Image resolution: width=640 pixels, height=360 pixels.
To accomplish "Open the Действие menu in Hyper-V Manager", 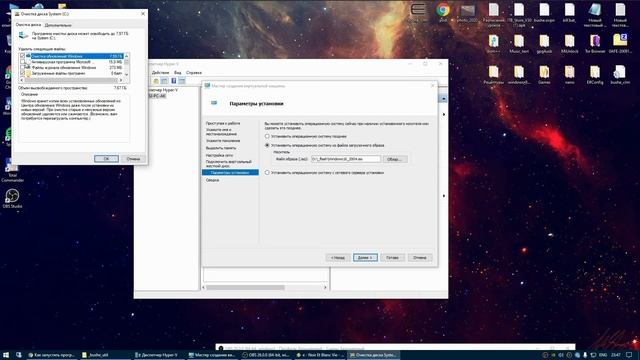I will [x=160, y=73].
